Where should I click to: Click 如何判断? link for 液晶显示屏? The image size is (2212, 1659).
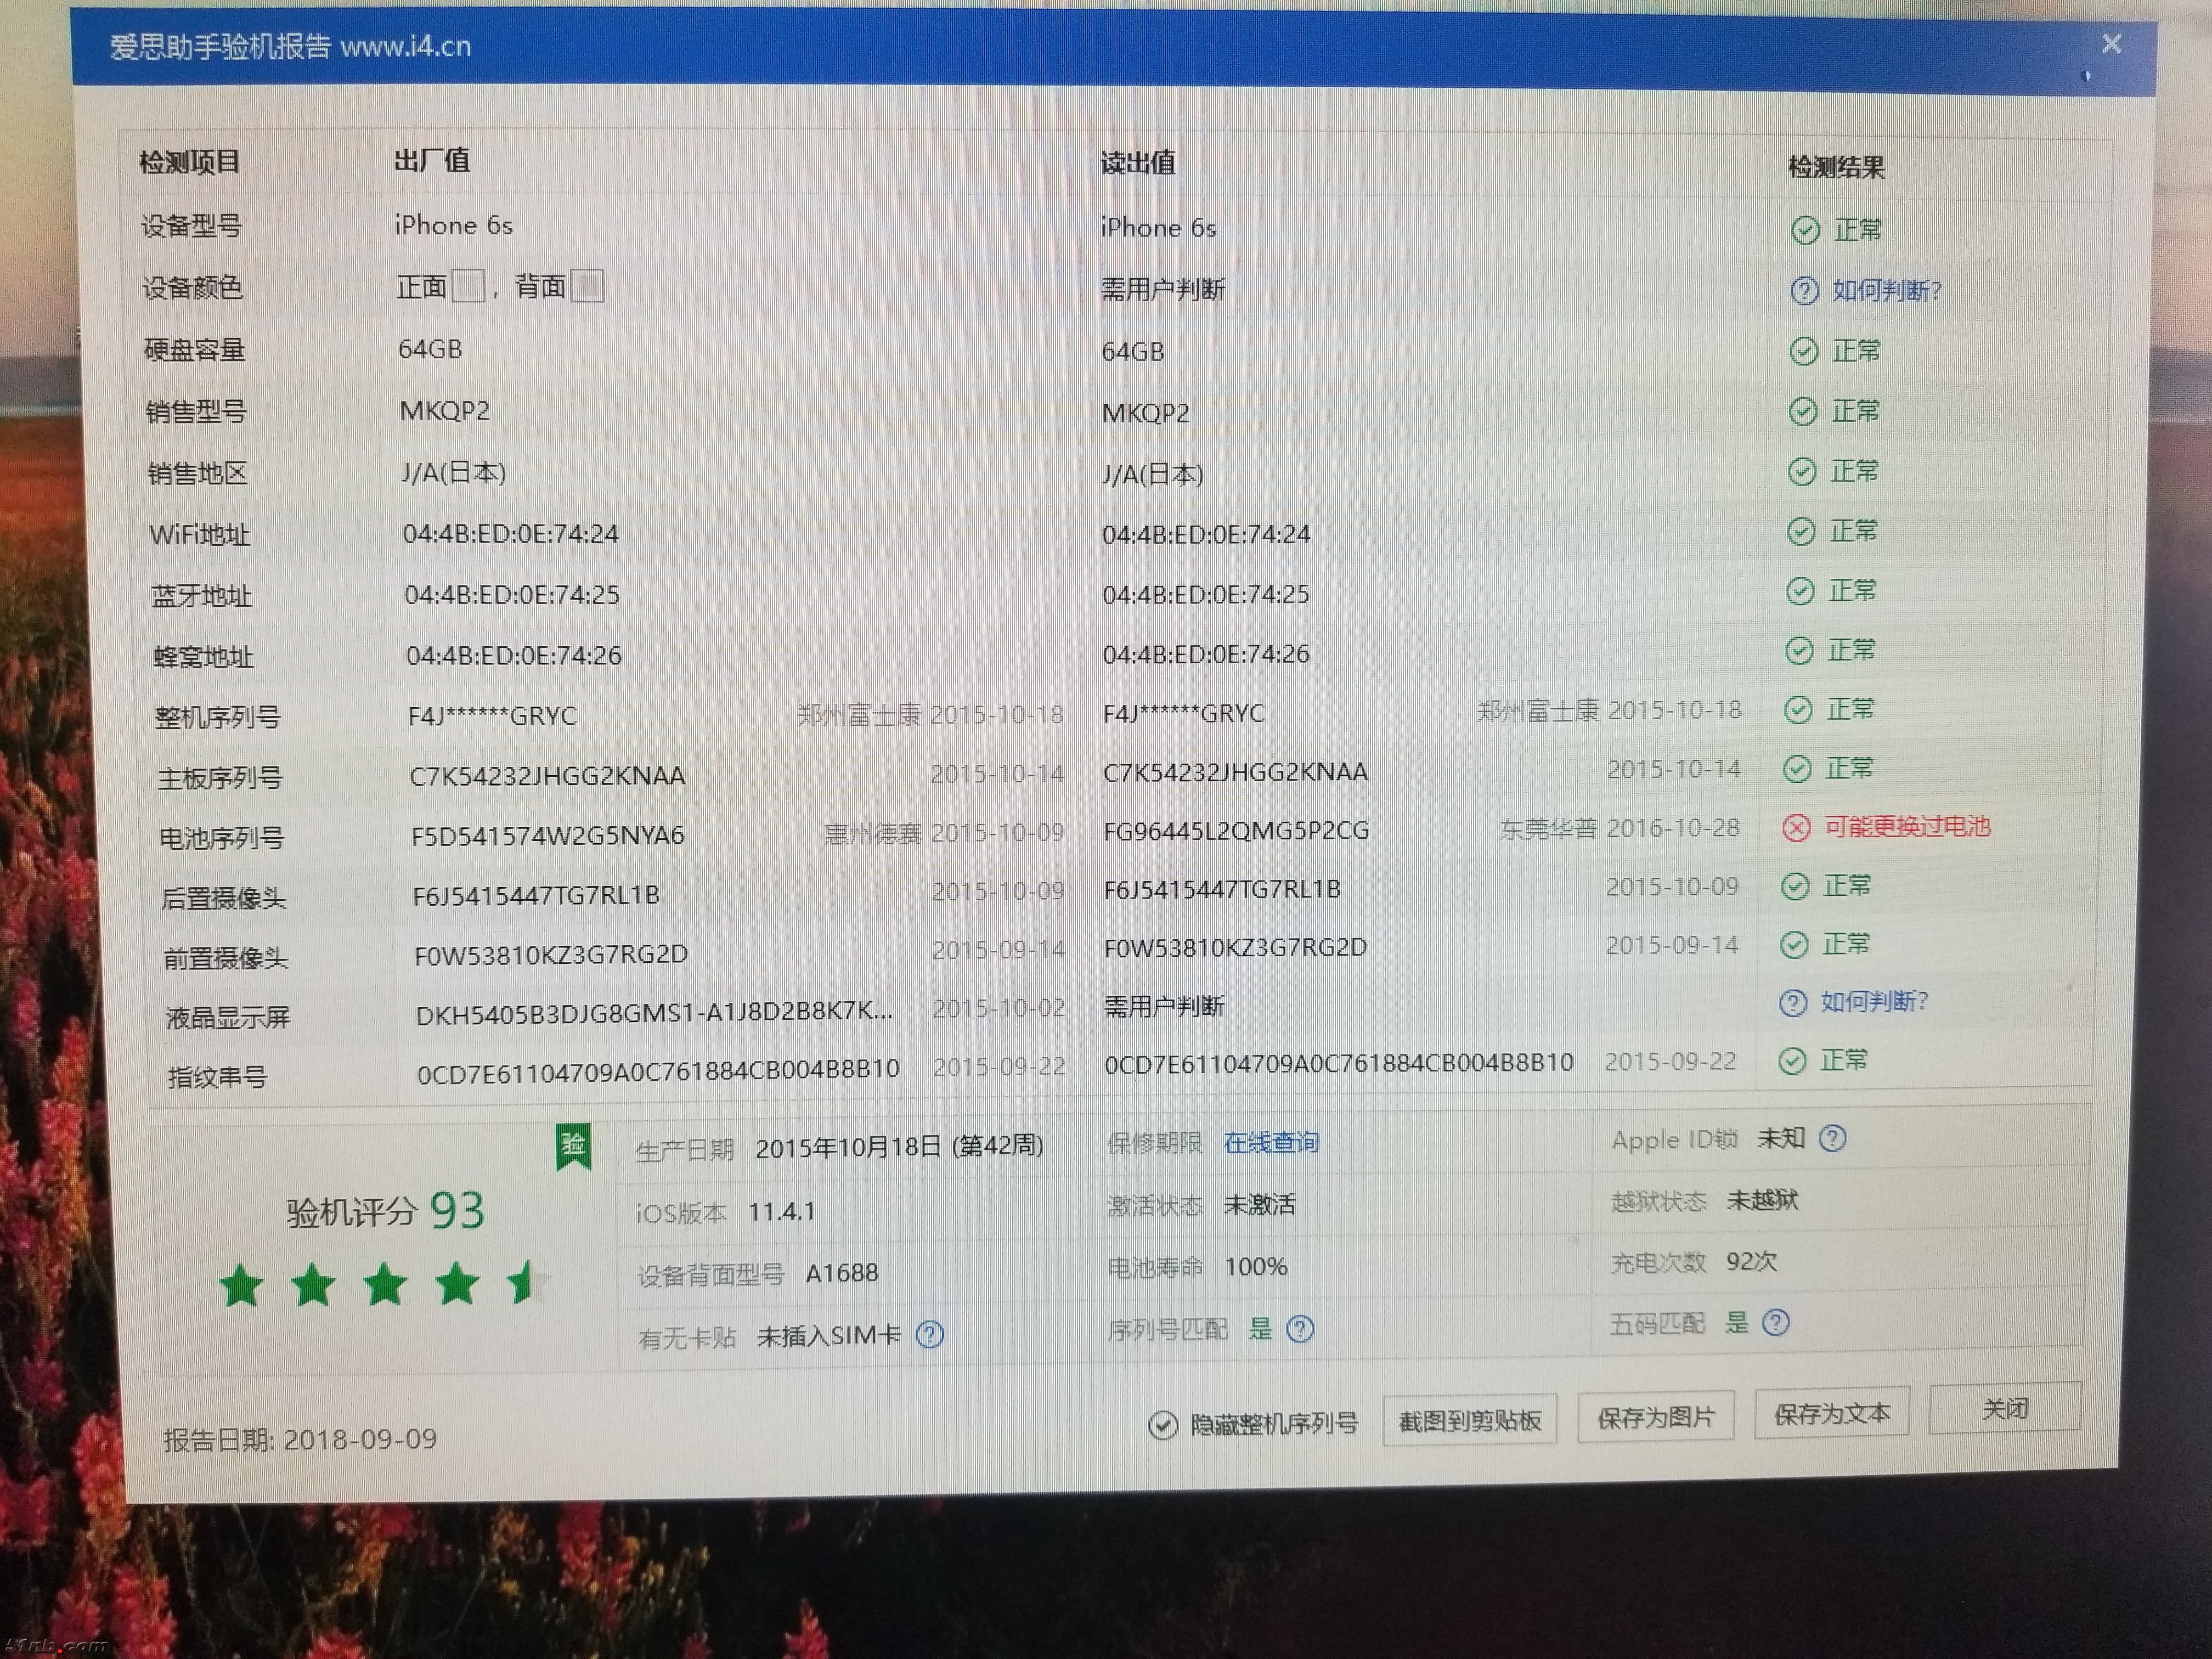point(1874,1002)
